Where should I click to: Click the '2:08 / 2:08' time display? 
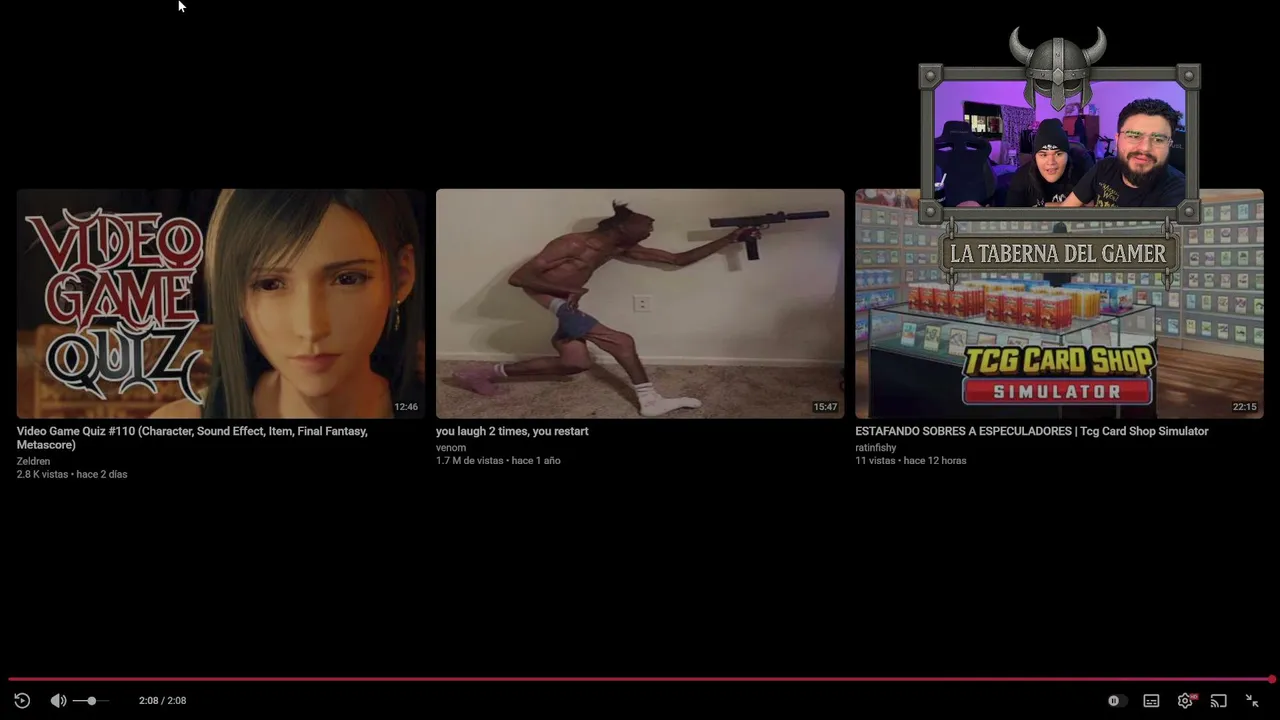pos(162,701)
